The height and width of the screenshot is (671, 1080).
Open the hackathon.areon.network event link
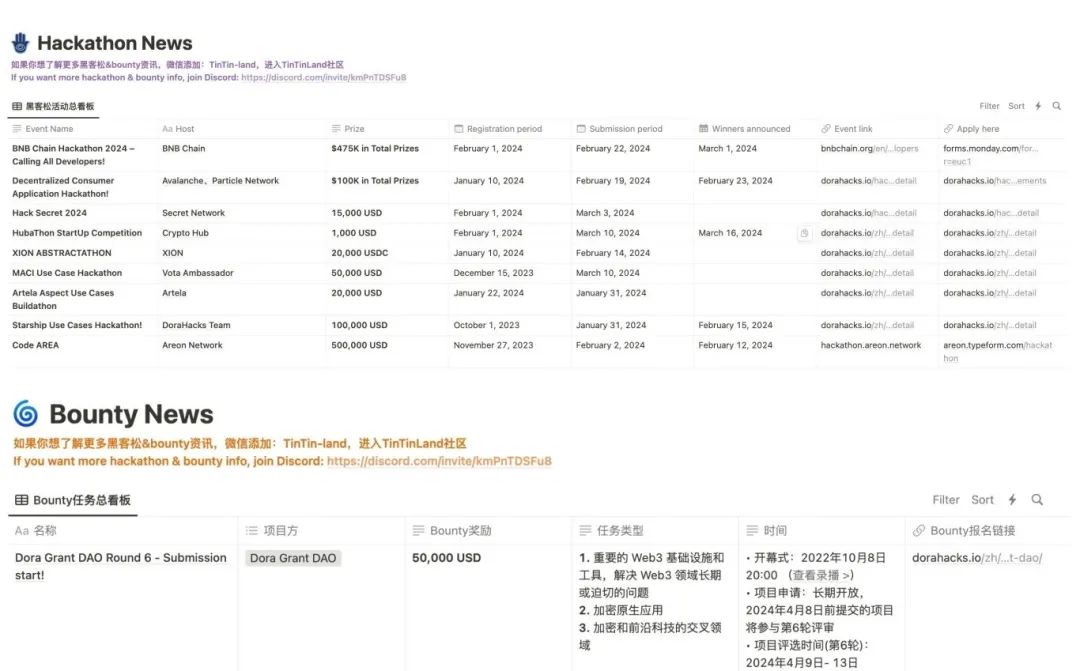pyautogui.click(x=871, y=345)
